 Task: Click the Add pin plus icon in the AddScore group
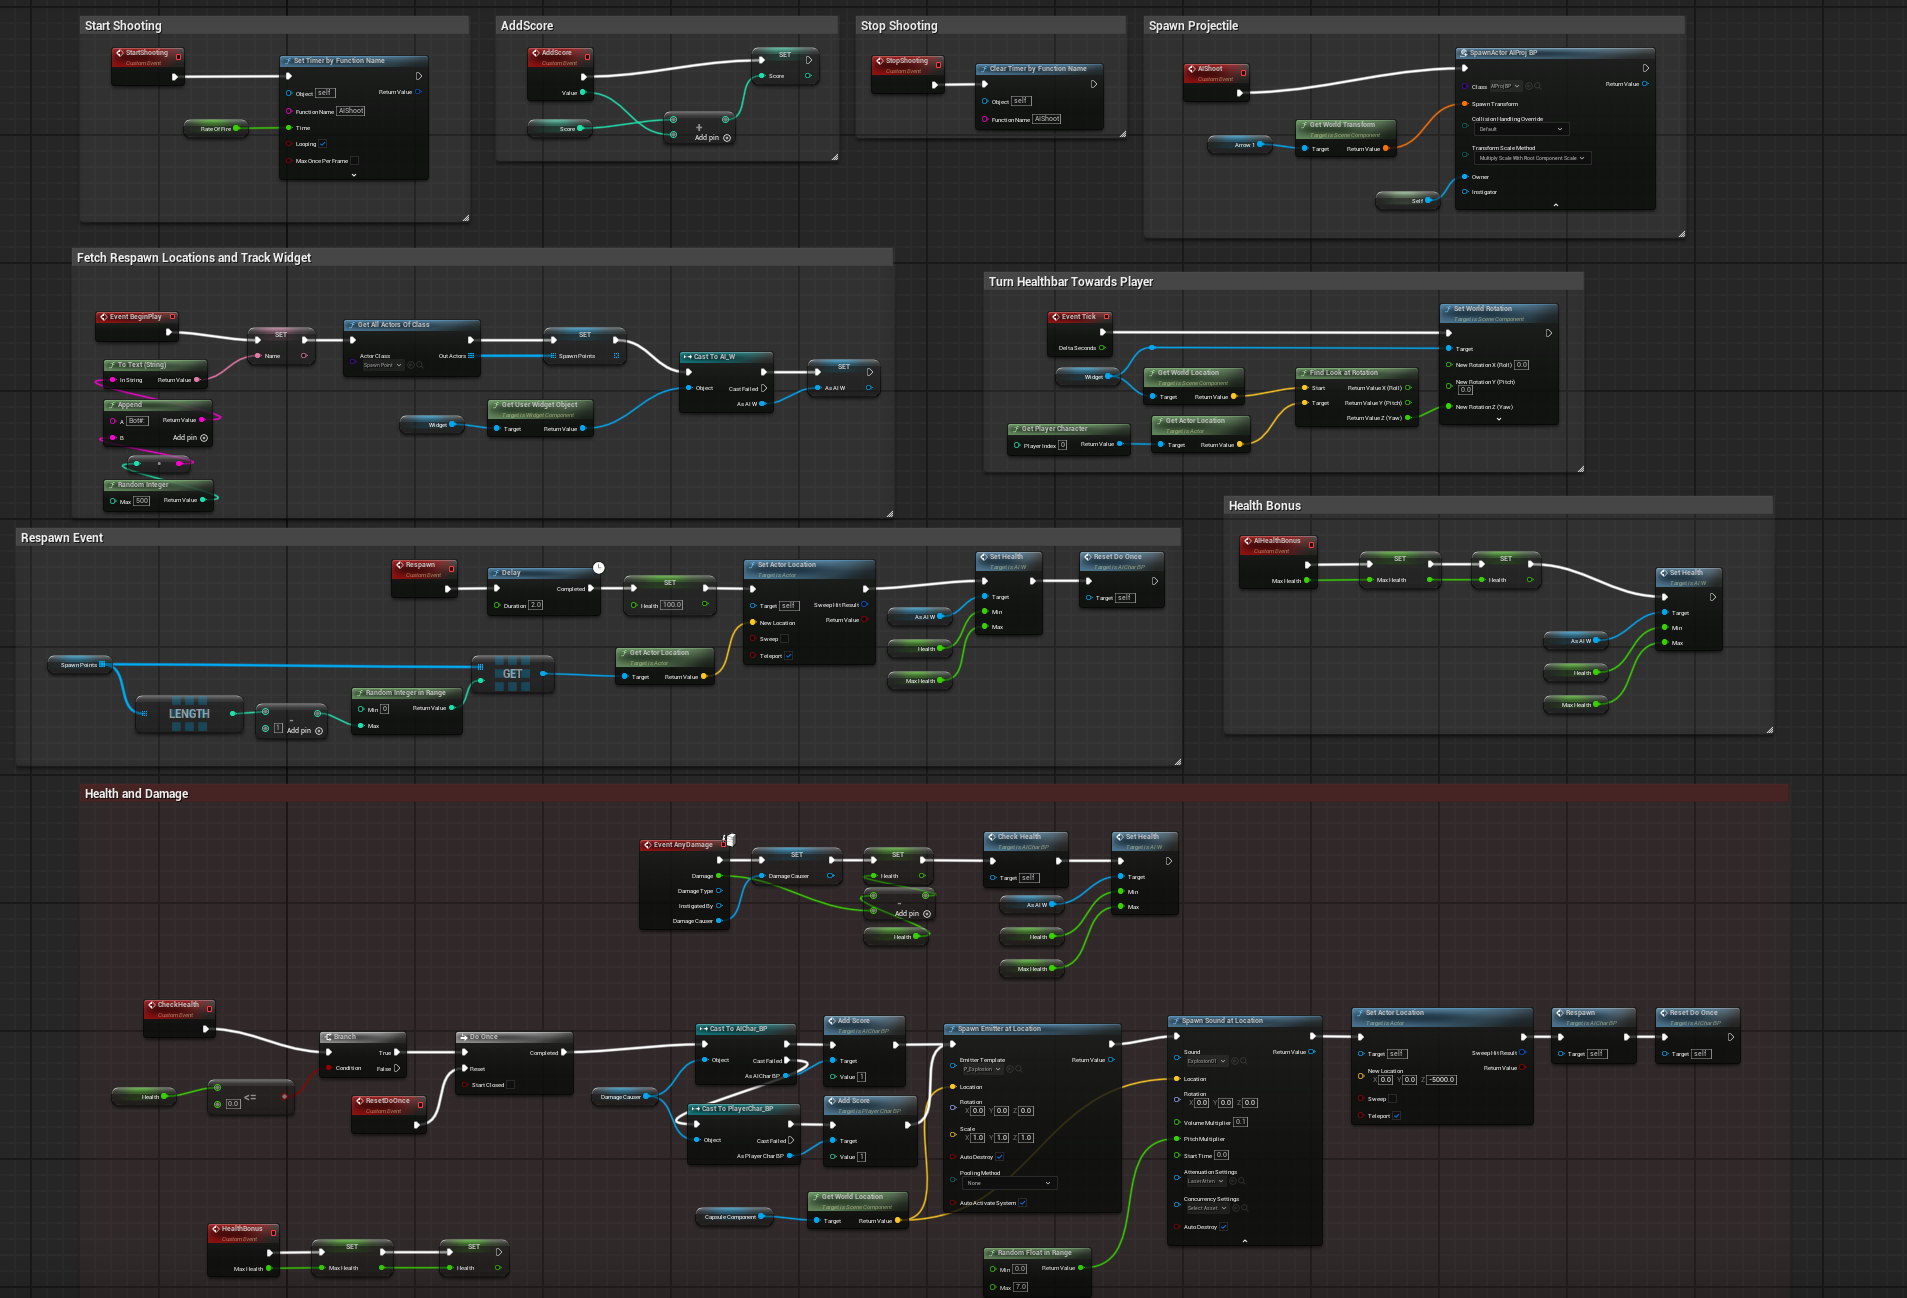727,138
